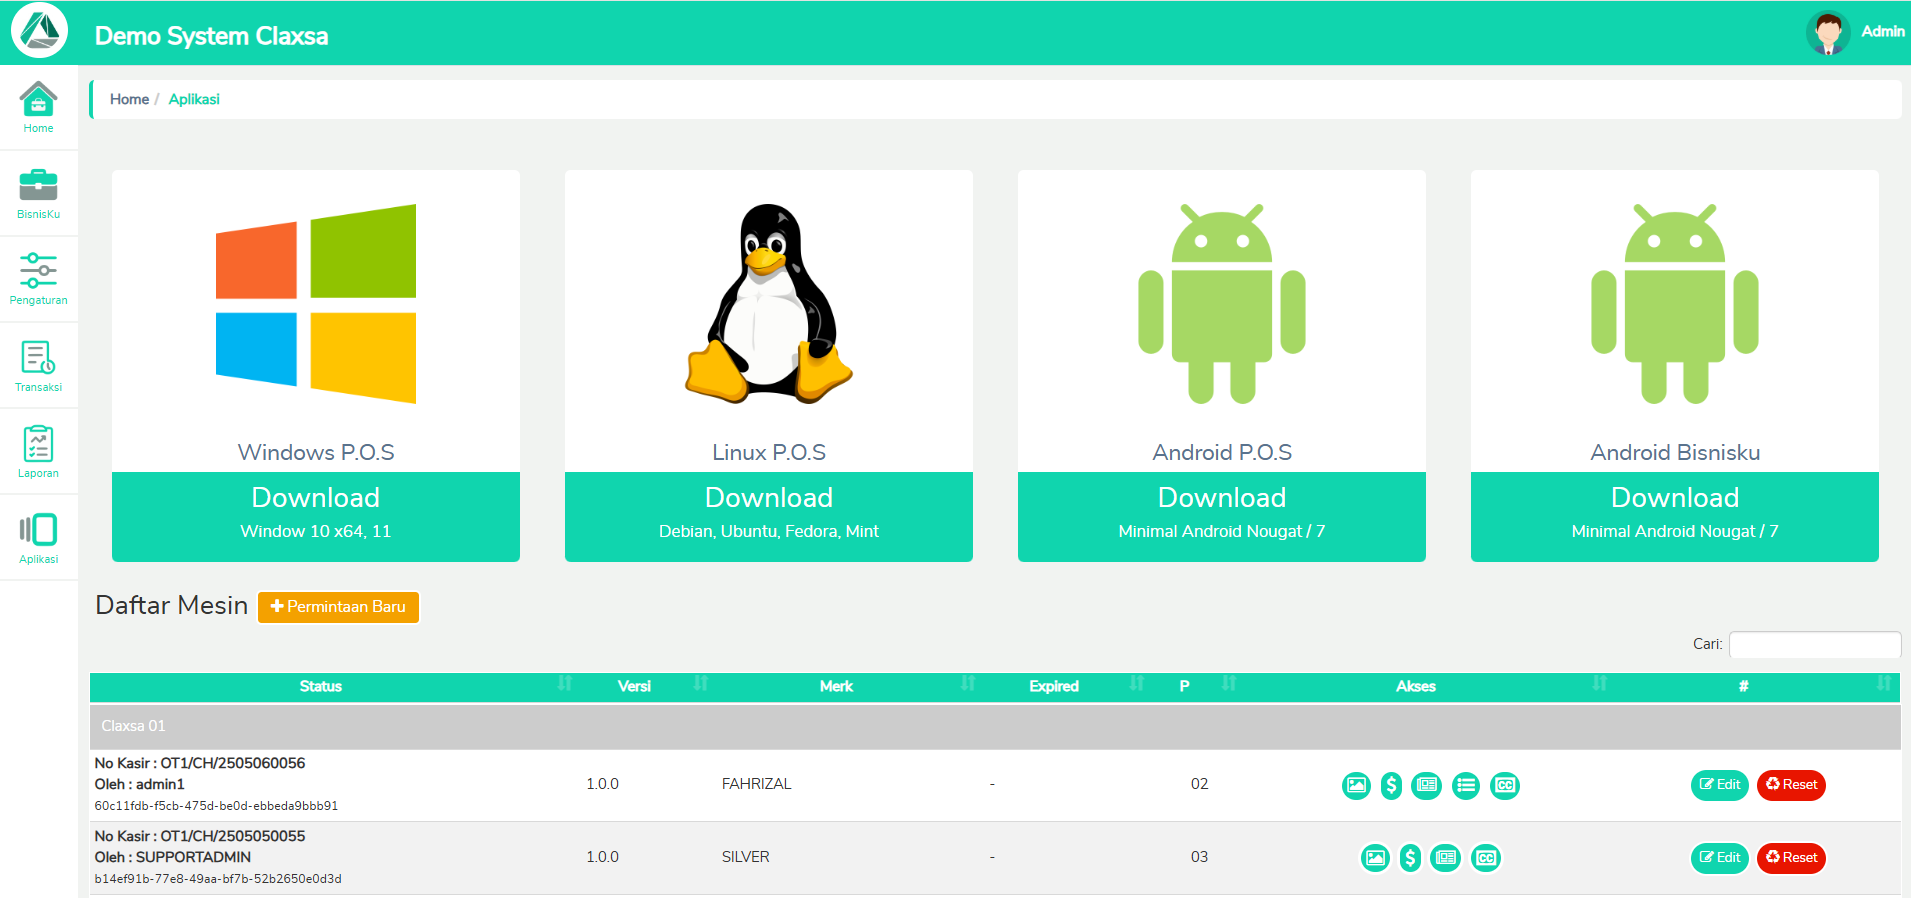Download the Android Bisnisku app
The width and height of the screenshot is (1911, 898).
(1675, 516)
